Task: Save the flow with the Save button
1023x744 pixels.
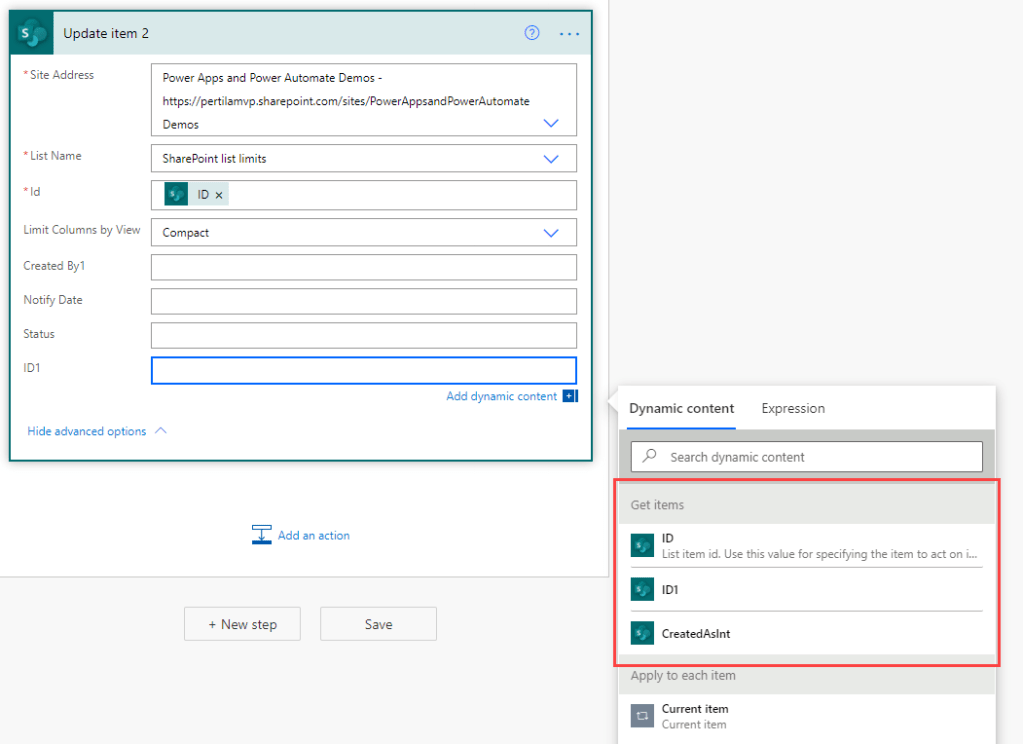Action: (x=378, y=624)
